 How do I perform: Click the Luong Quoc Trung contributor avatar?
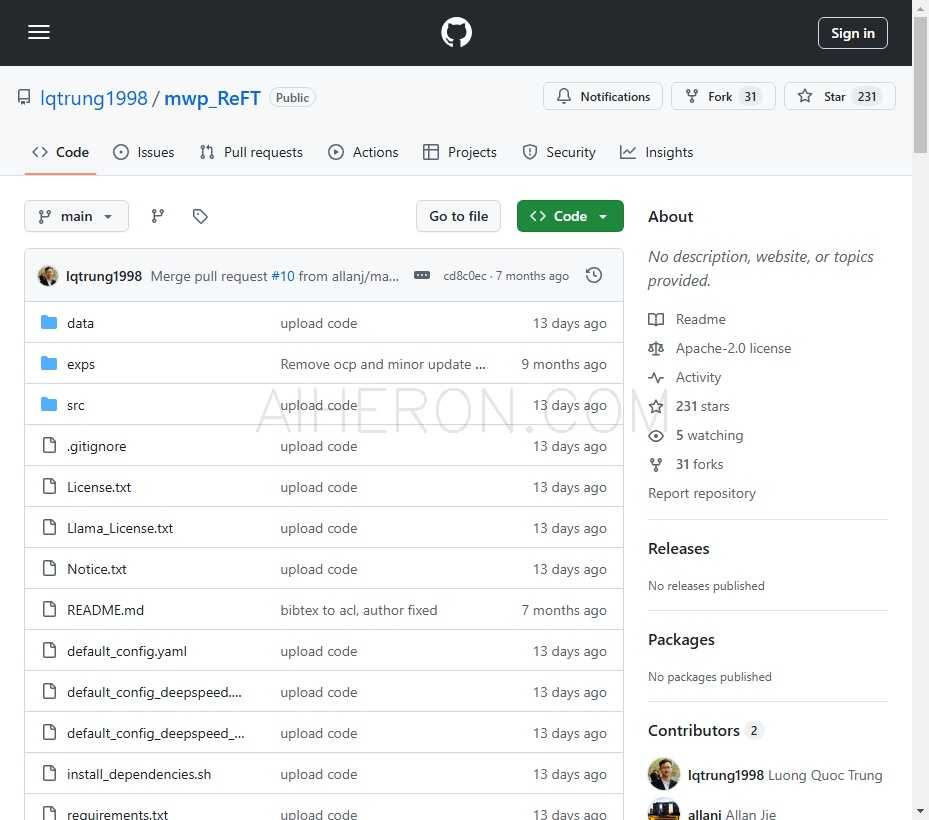coord(664,774)
